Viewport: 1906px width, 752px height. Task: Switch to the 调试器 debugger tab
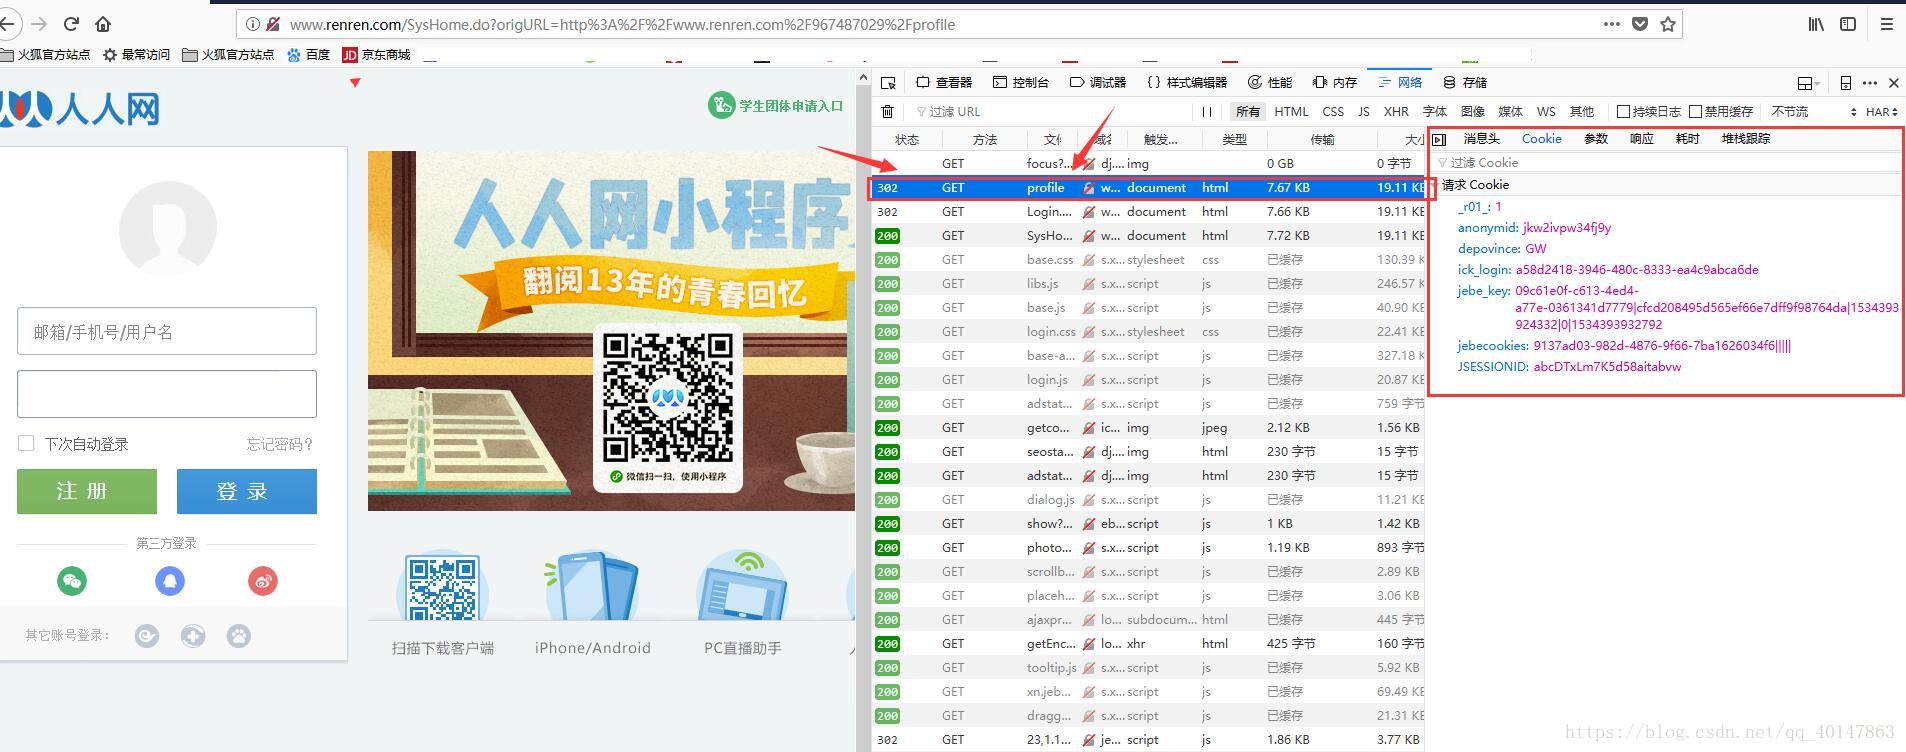1098,82
